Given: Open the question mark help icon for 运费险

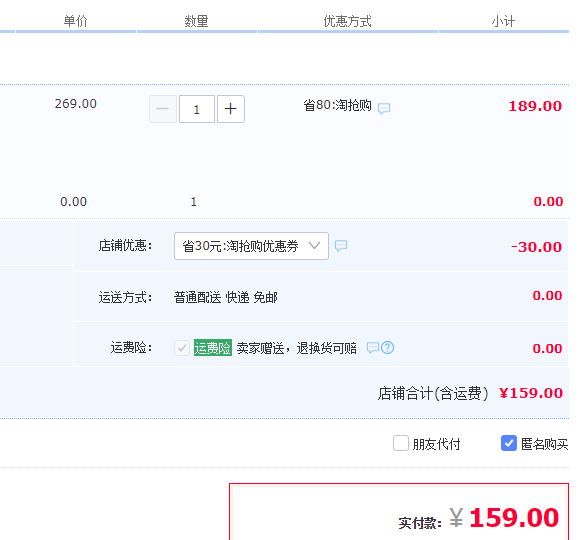Looking at the screenshot, I should [387, 348].
